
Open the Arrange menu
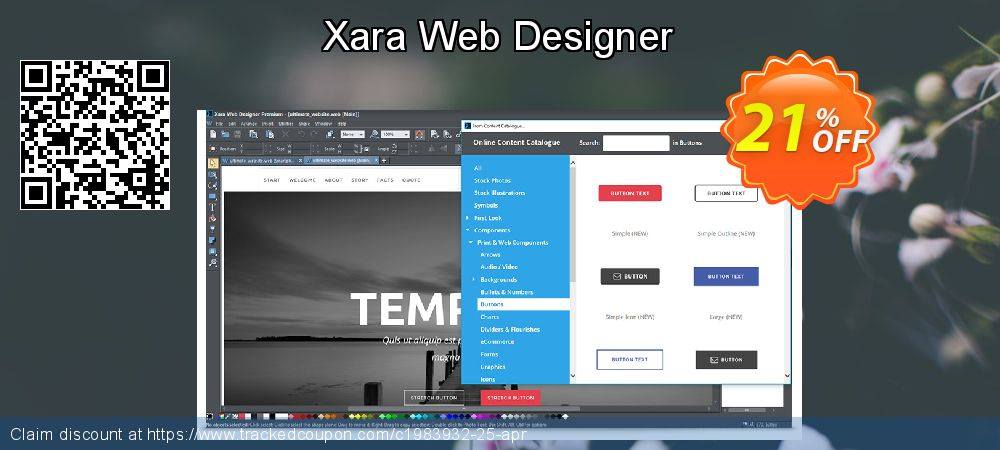click(x=249, y=124)
